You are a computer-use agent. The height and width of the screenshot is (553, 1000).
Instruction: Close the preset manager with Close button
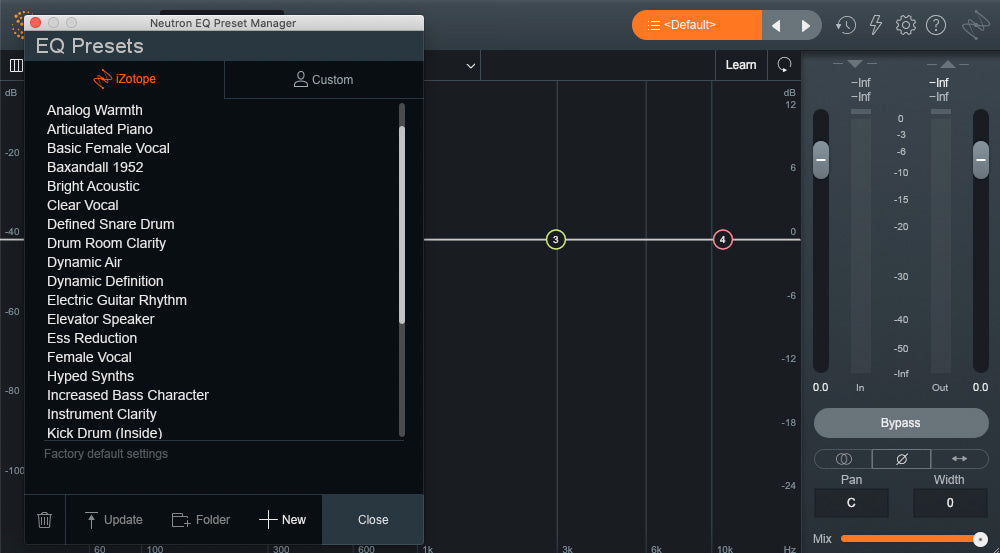[x=373, y=520]
